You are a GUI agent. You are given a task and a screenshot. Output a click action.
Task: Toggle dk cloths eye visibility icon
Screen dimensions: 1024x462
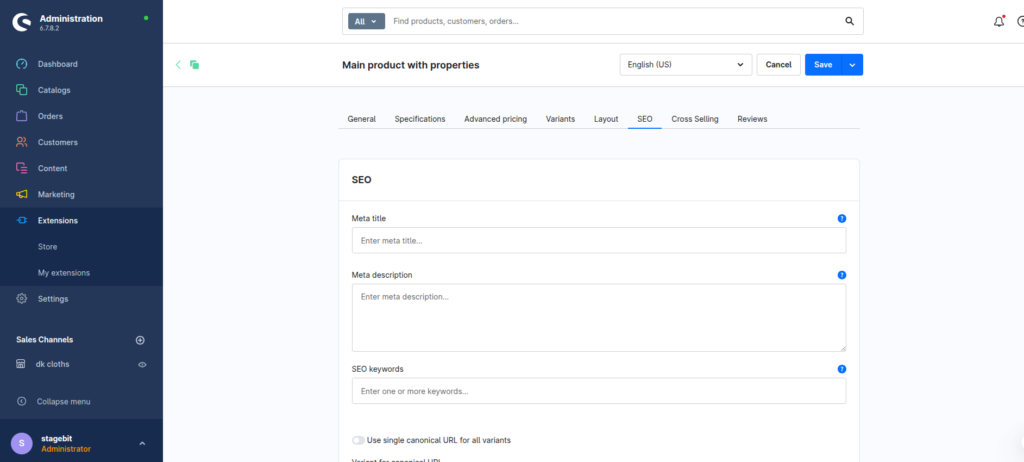(142, 365)
